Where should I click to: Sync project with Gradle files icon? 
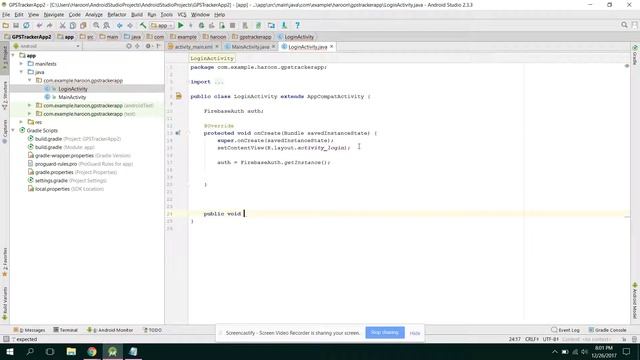point(258,25)
